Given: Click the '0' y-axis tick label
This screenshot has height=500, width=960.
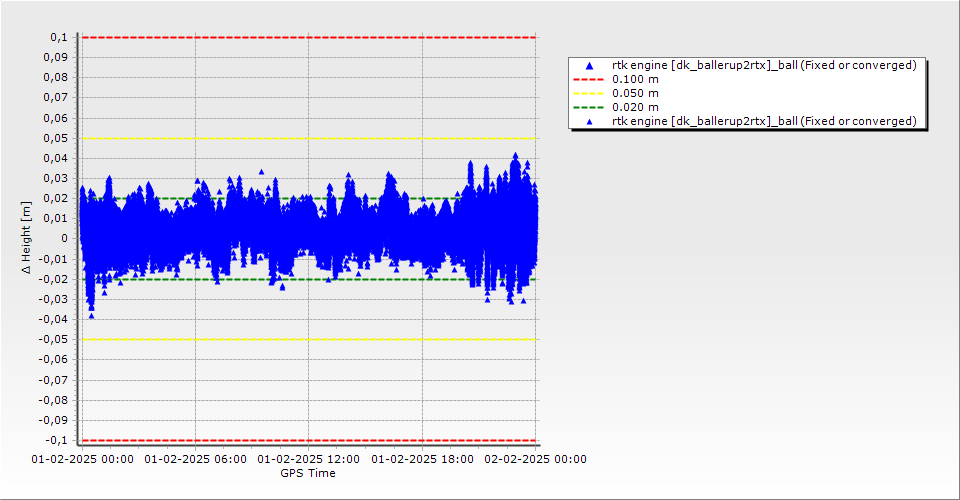Looking at the screenshot, I should tap(65, 239).
